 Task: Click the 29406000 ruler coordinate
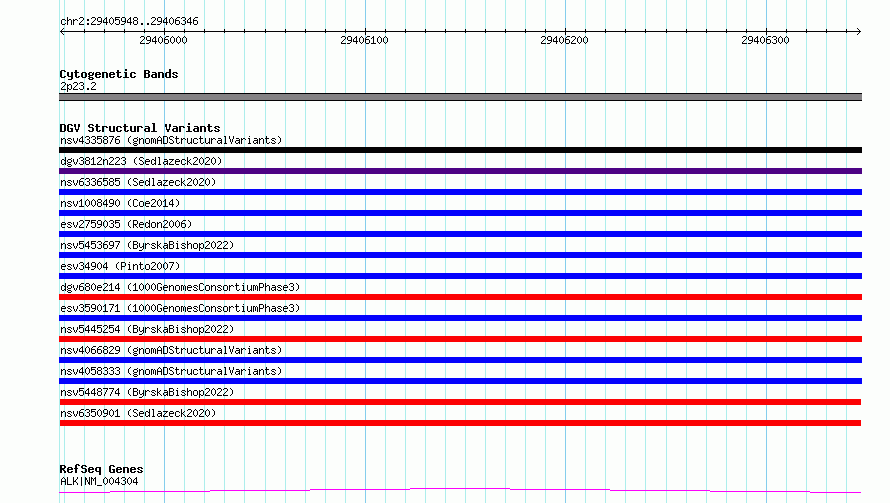coord(163,40)
